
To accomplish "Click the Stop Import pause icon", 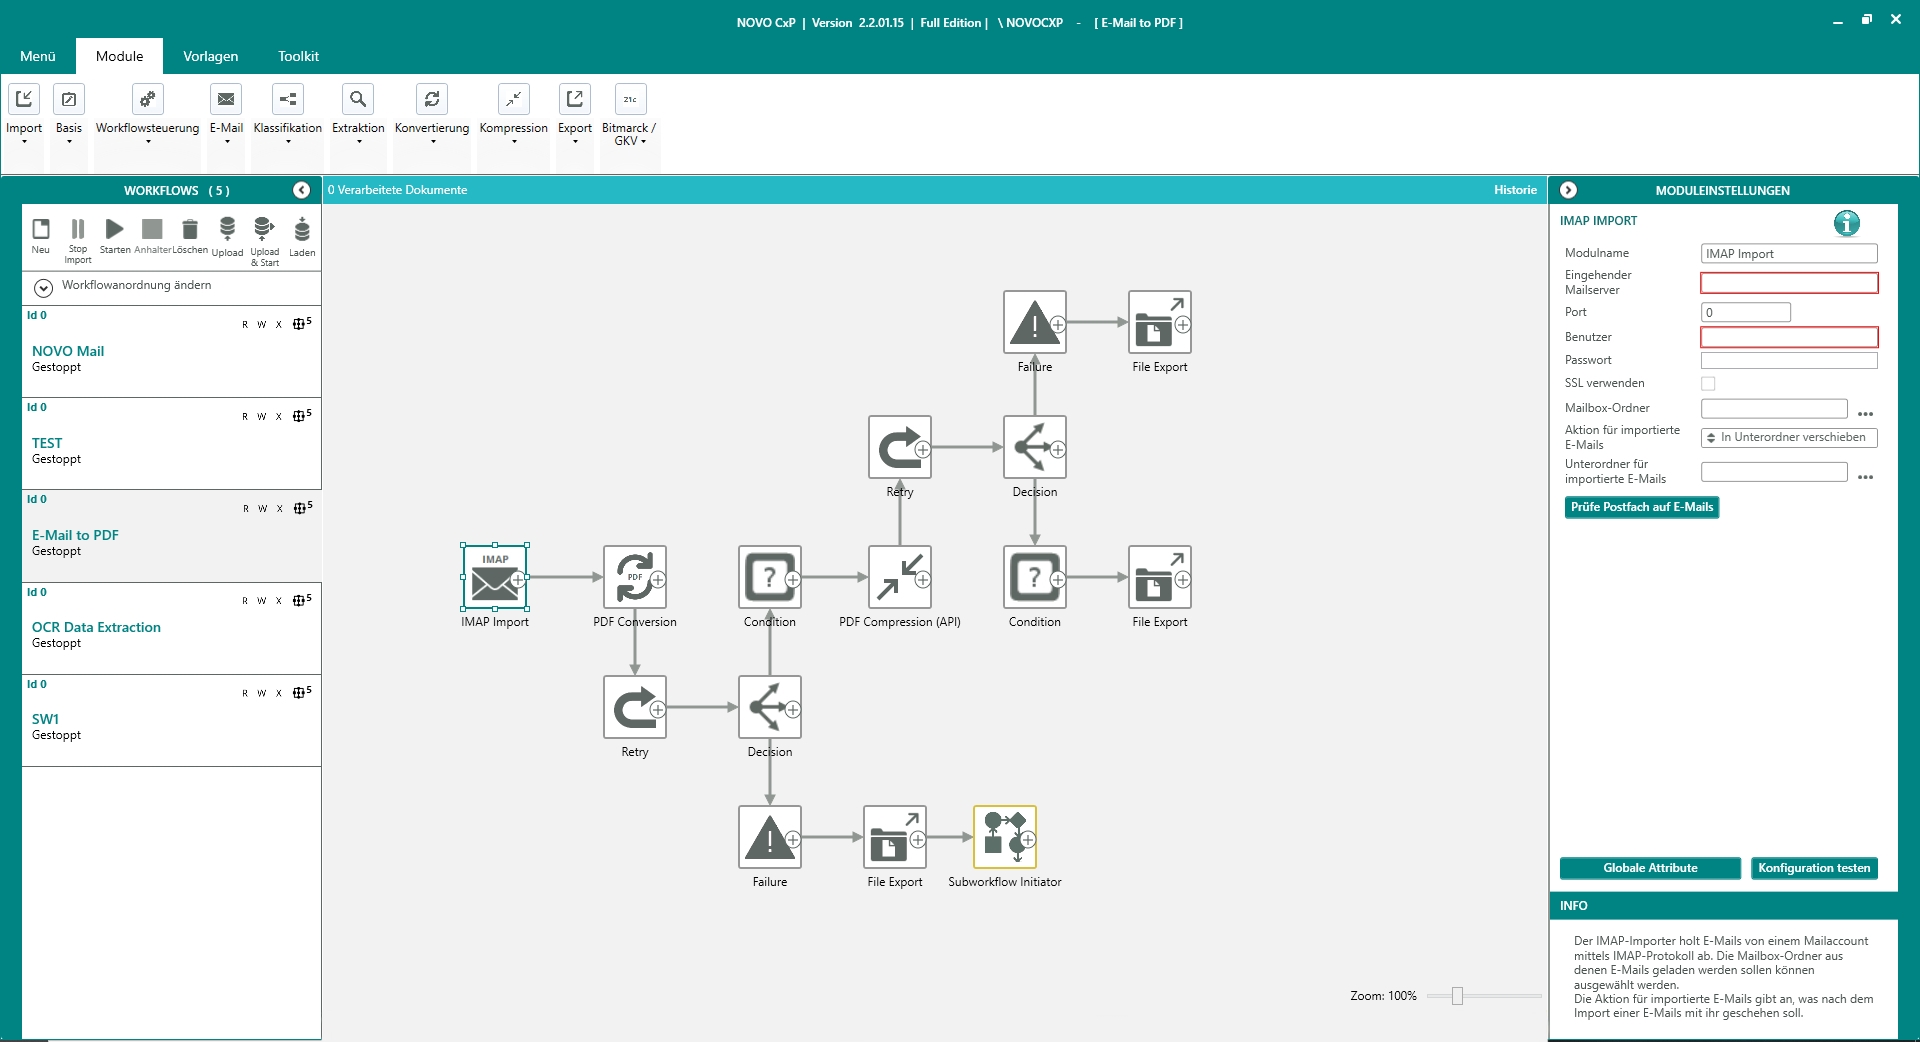I will pos(78,229).
